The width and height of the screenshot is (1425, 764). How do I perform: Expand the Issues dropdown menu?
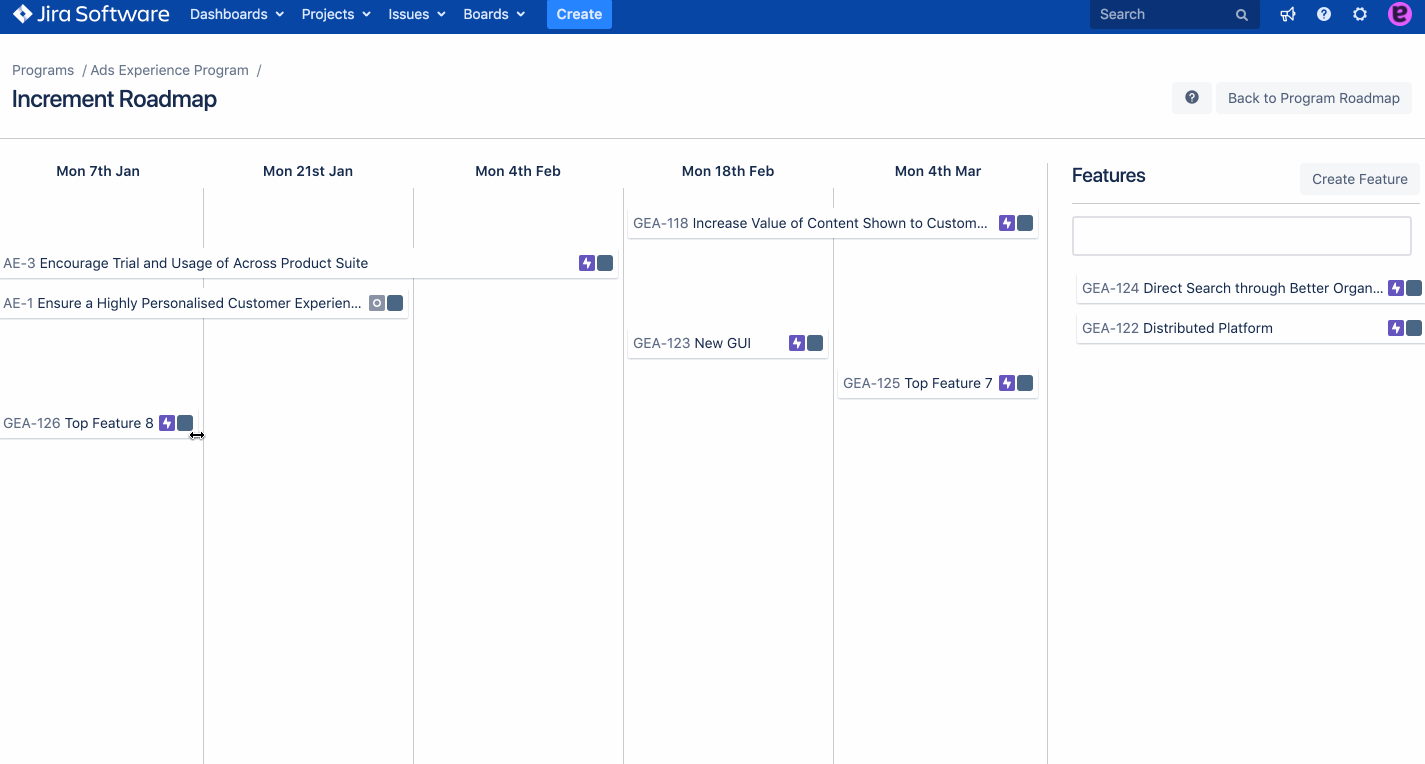417,15
